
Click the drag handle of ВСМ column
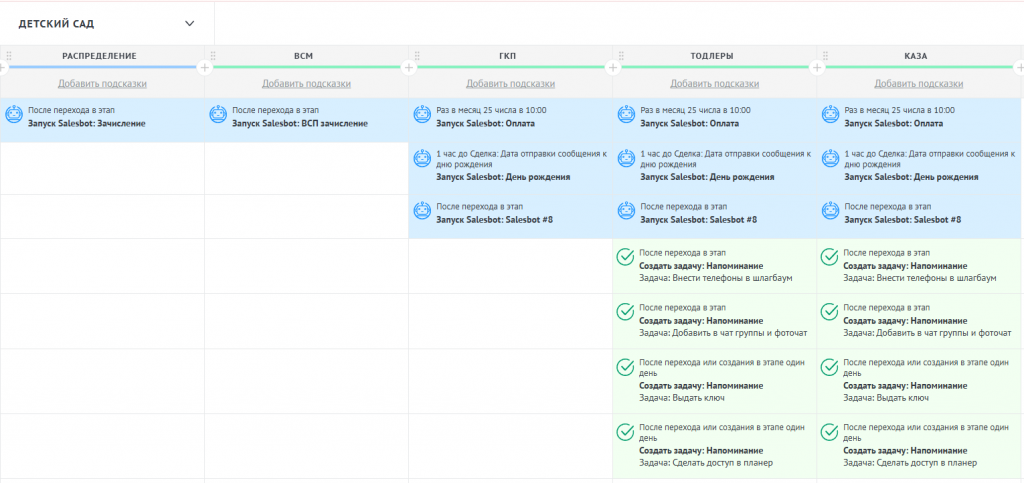click(x=214, y=56)
